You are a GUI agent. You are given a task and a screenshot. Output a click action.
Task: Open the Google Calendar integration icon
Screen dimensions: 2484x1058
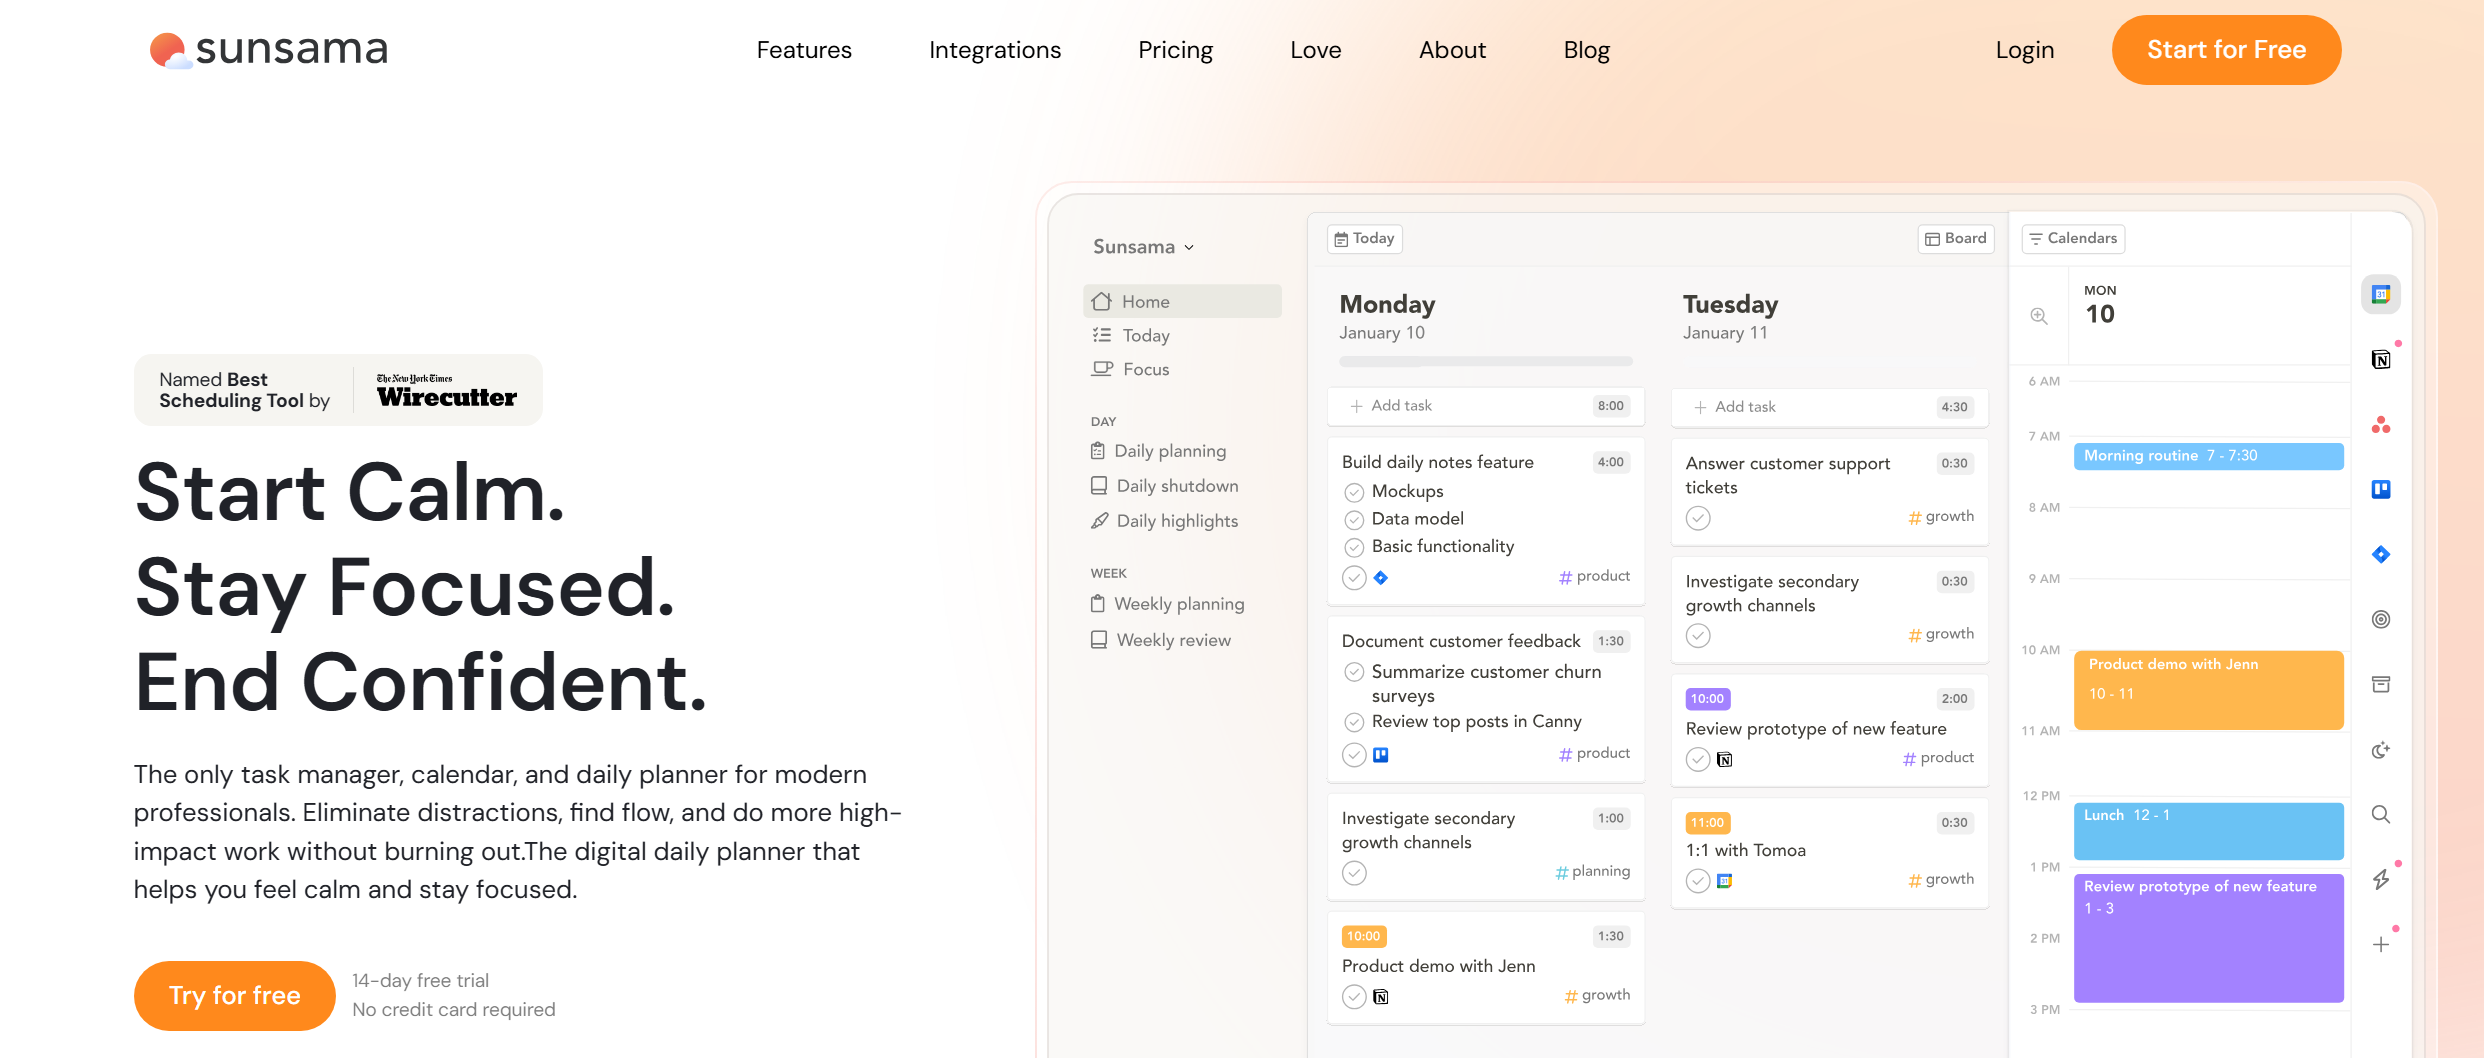pos(2381,293)
